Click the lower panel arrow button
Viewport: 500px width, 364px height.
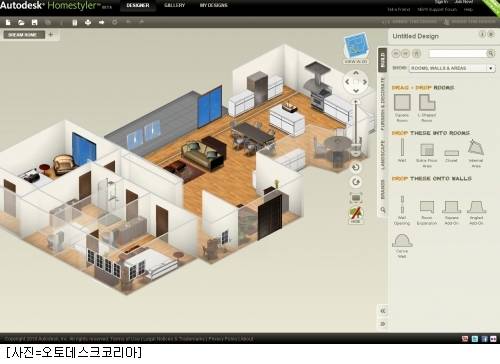(383, 324)
